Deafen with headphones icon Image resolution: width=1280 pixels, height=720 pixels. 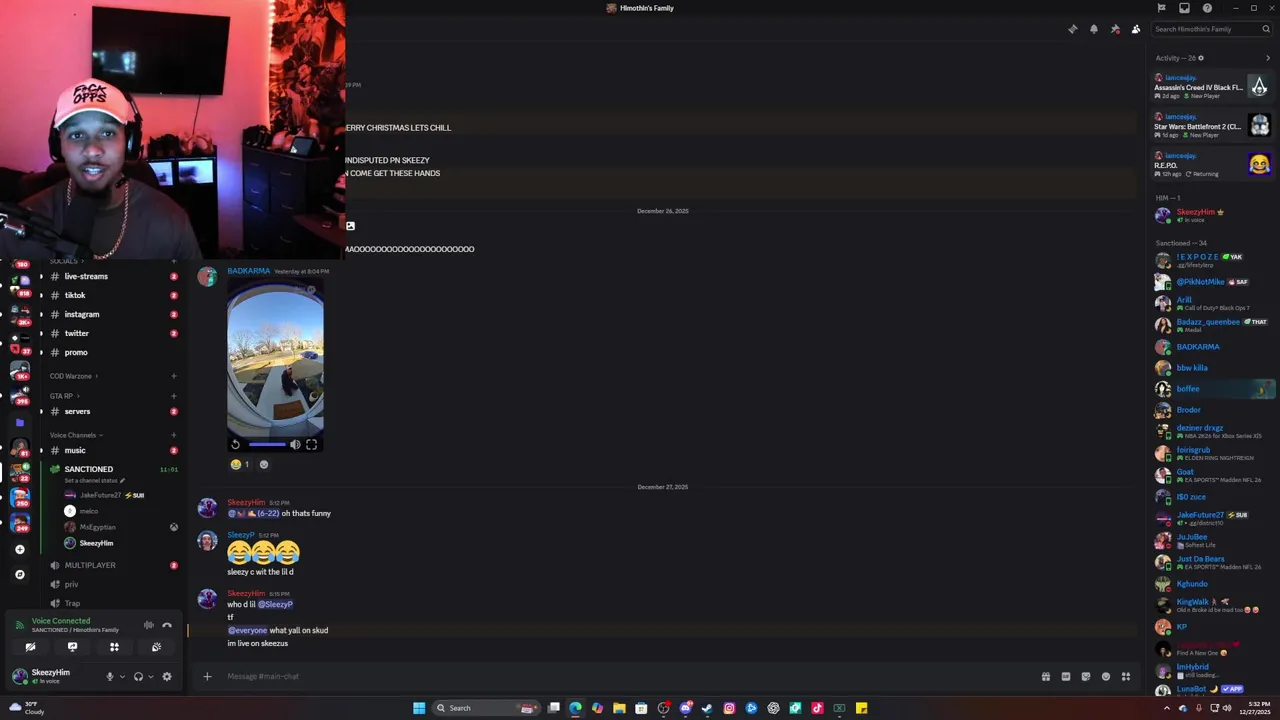point(138,677)
